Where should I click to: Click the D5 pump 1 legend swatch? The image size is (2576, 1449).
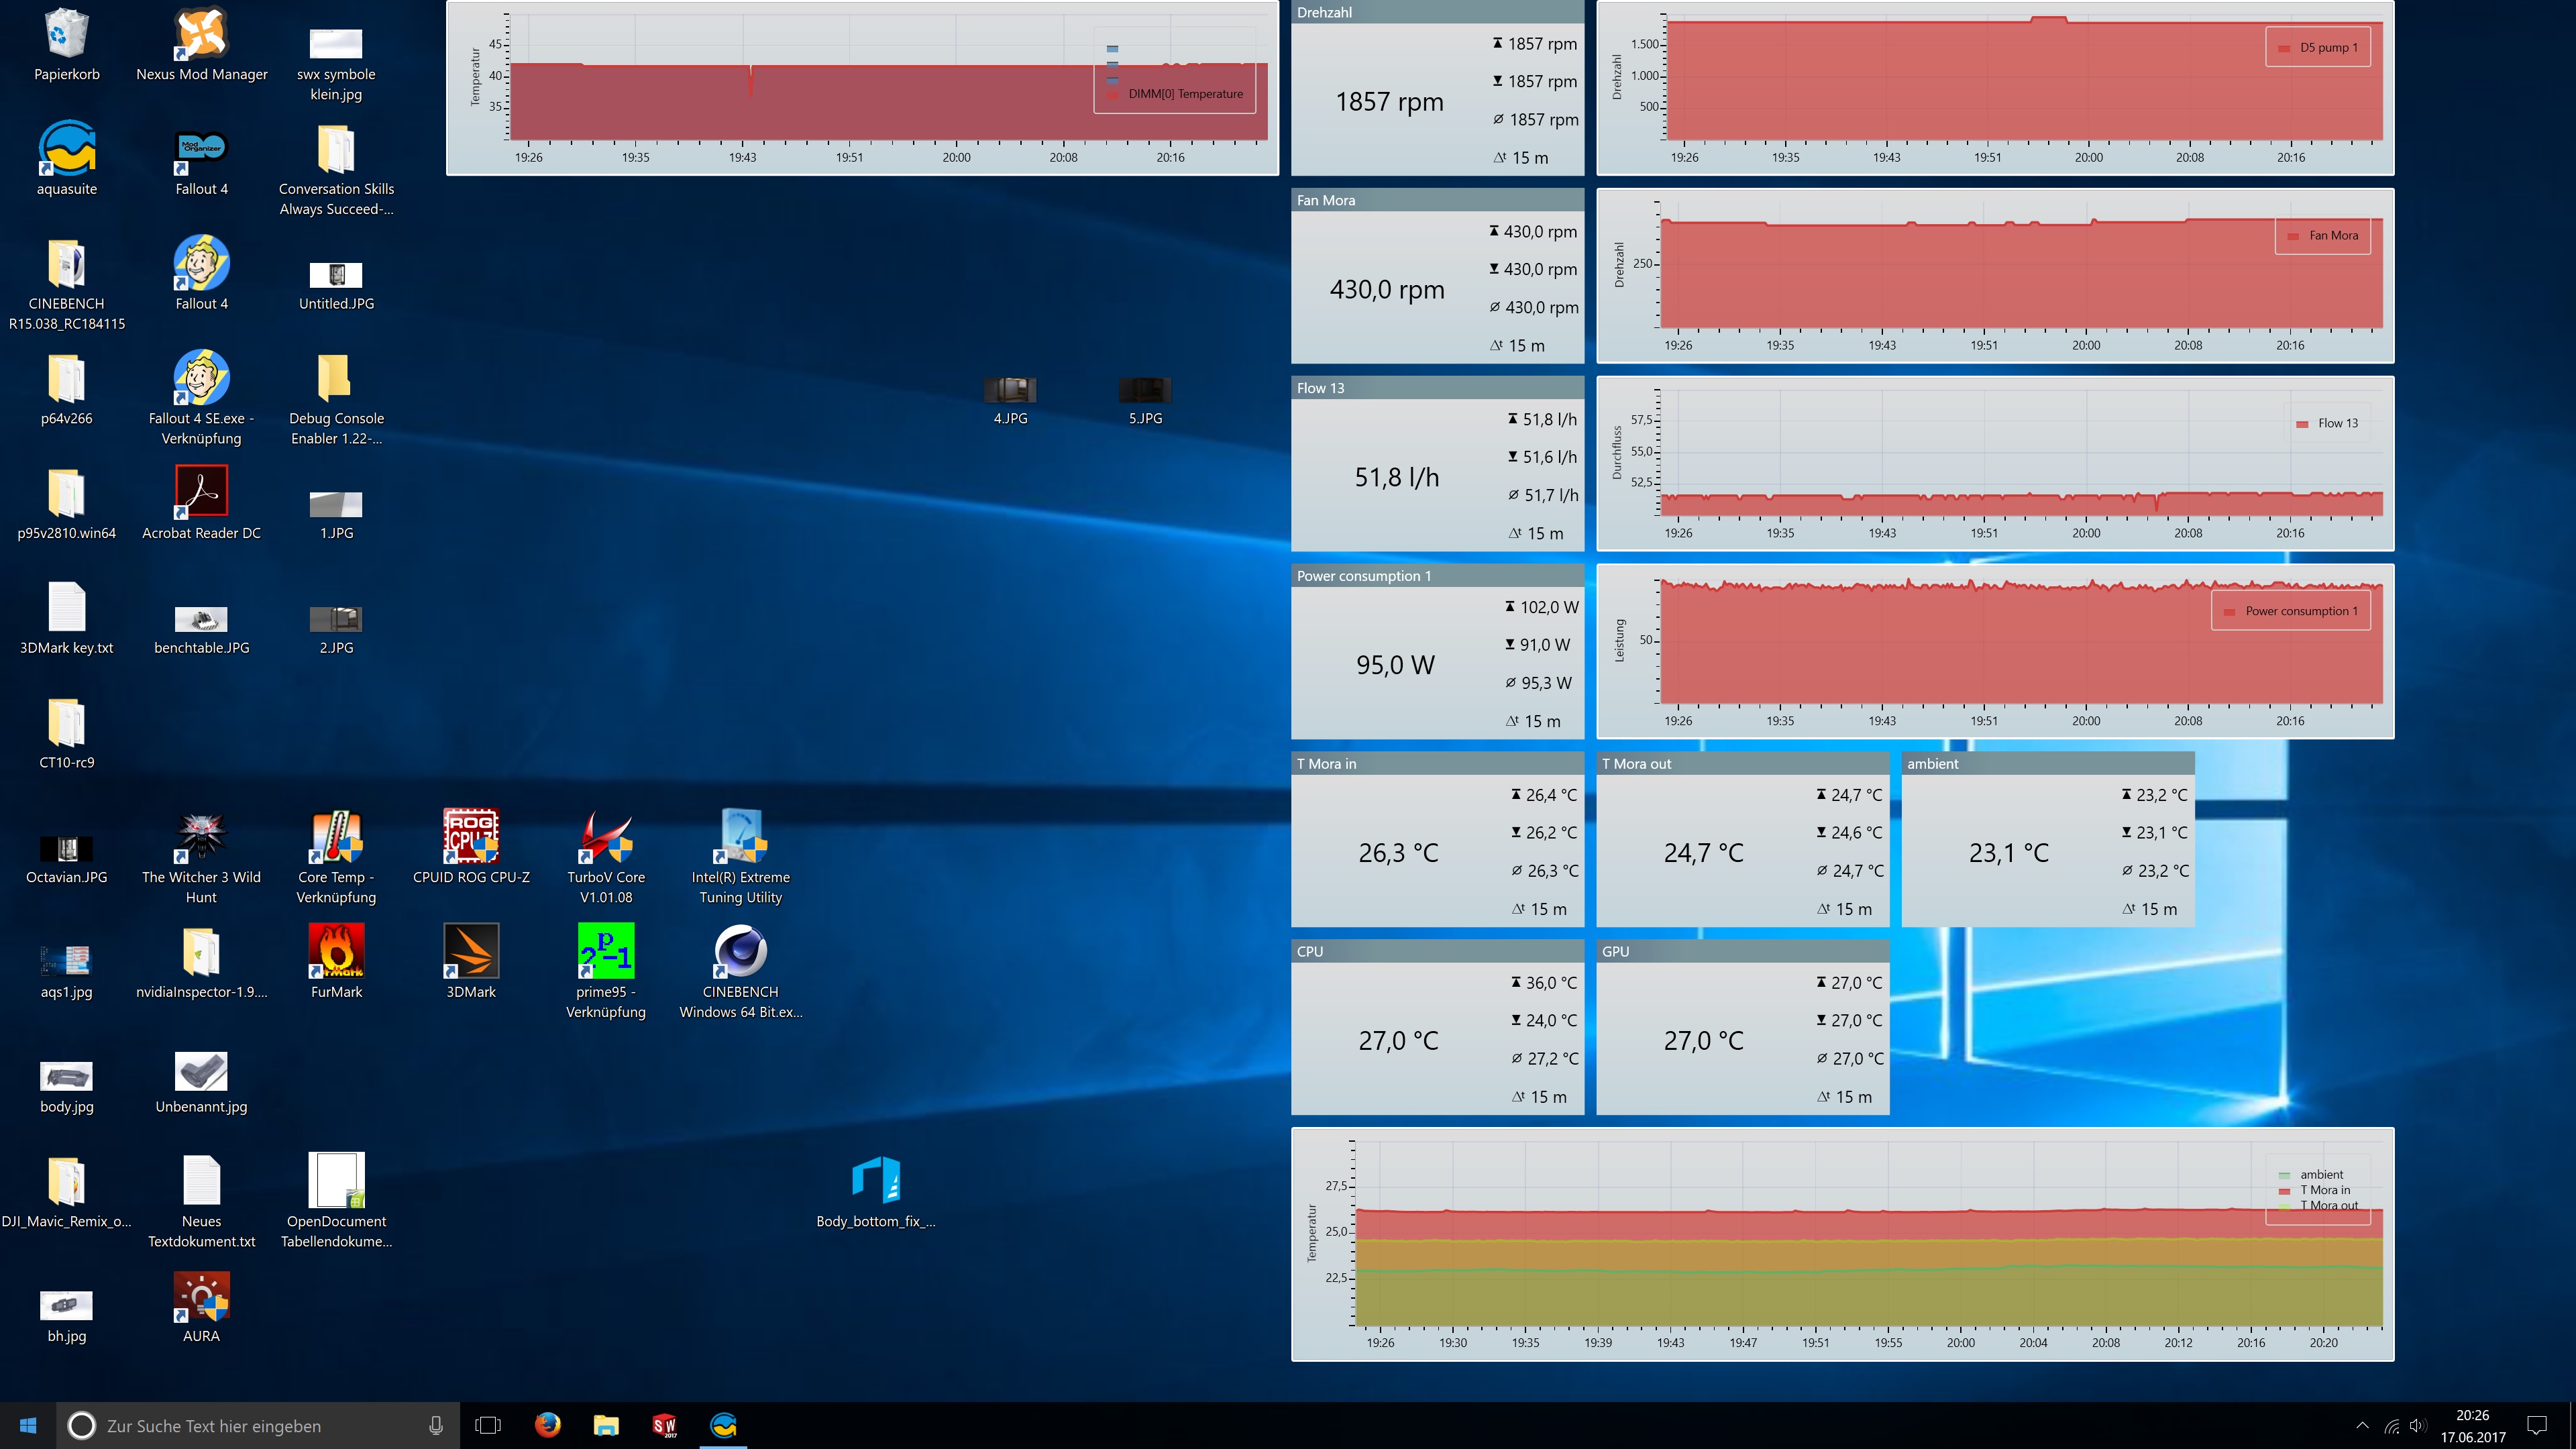[2284, 48]
